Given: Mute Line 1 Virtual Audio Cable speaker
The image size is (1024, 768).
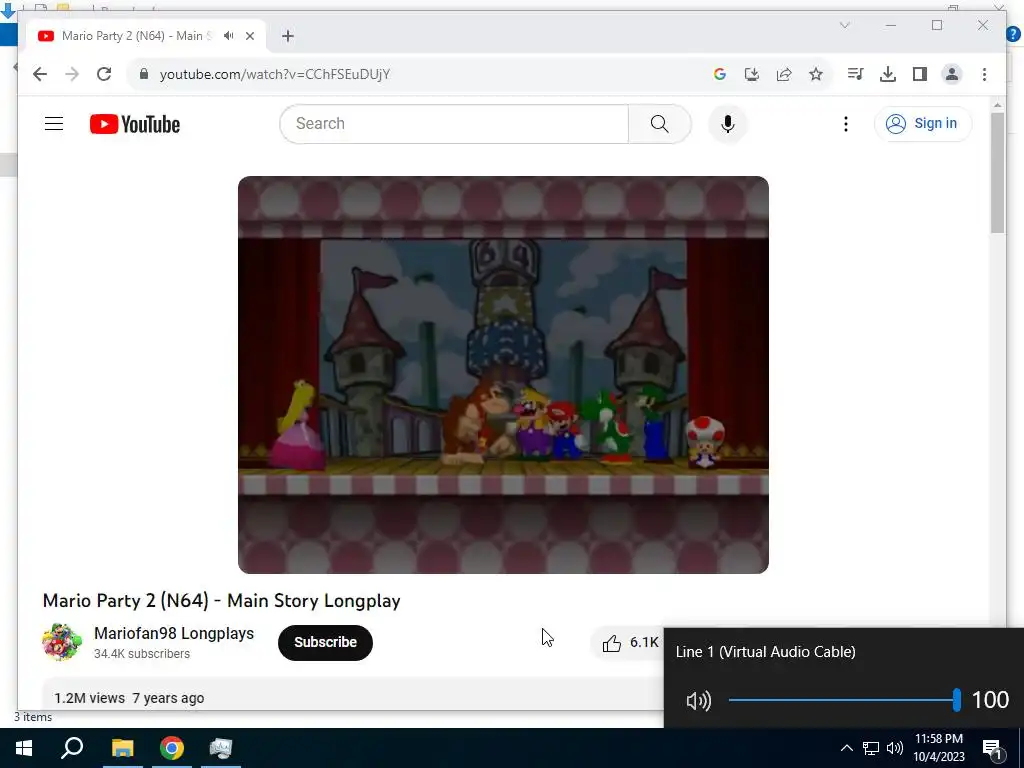Looking at the screenshot, I should point(698,700).
